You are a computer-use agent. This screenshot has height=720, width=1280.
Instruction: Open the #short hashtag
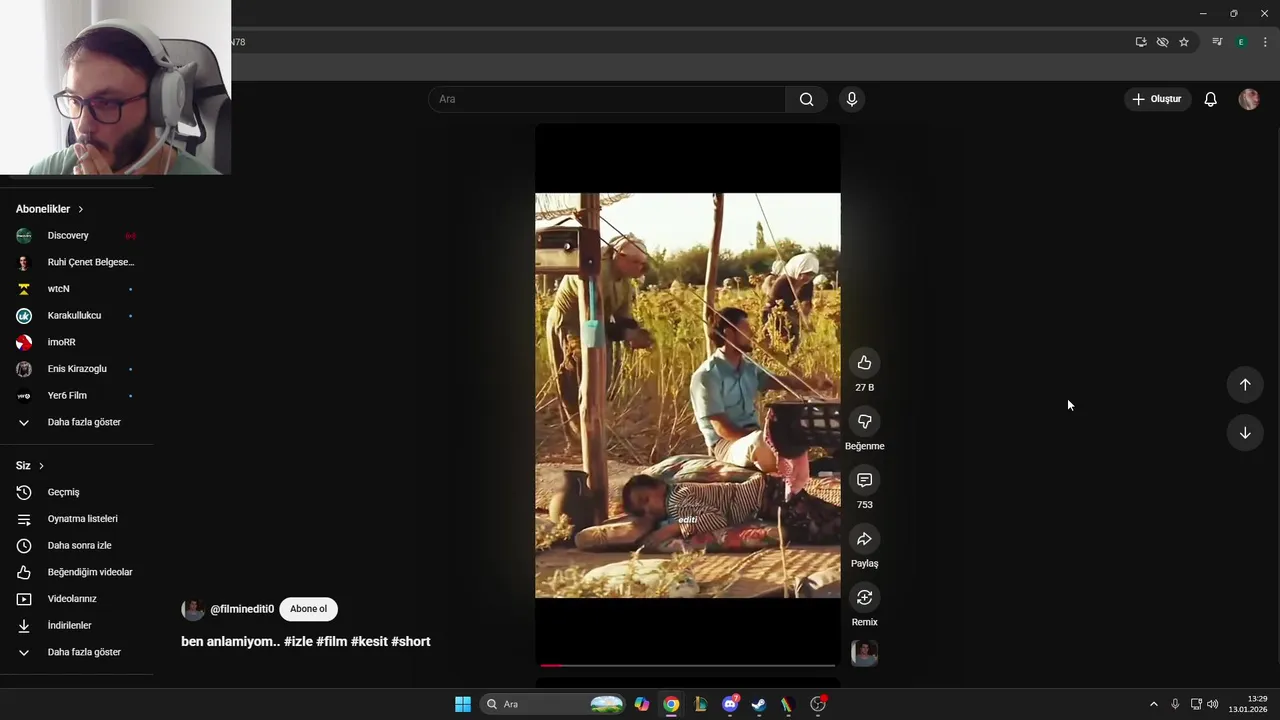(x=411, y=642)
